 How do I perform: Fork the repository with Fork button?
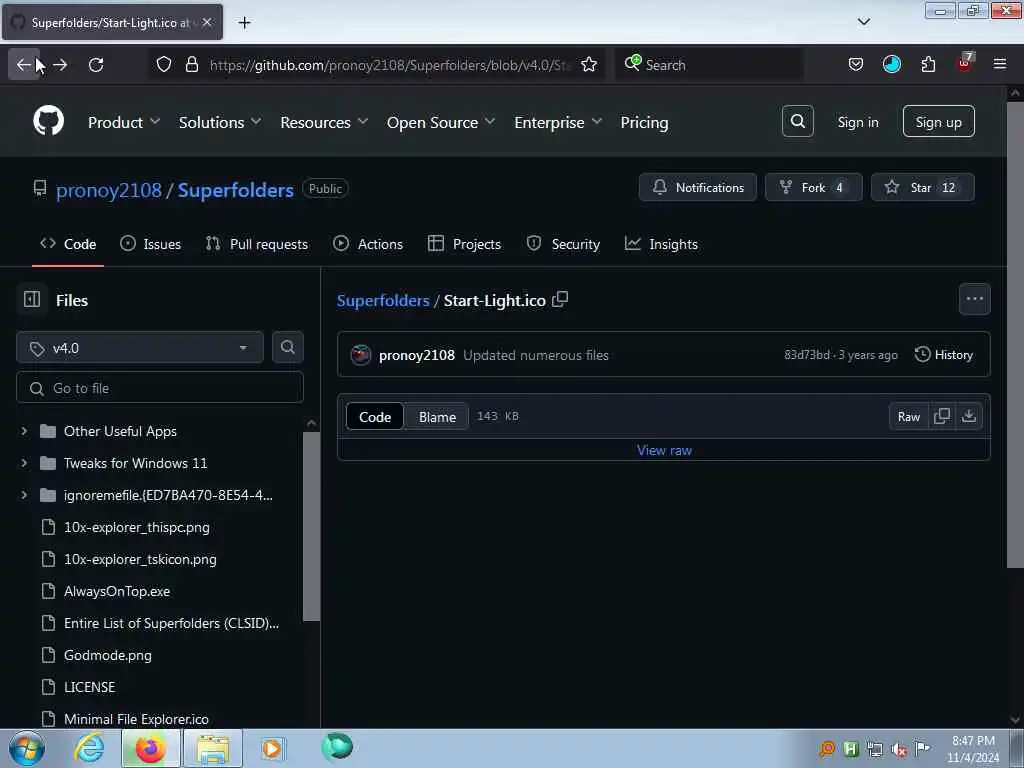pos(813,187)
